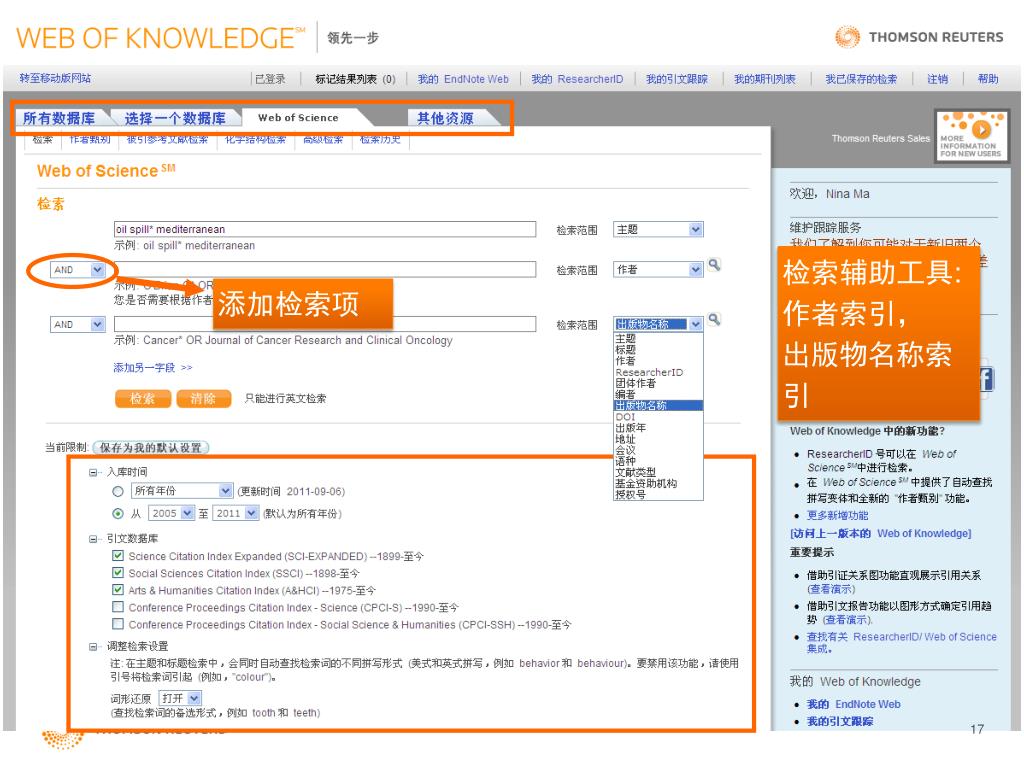The width and height of the screenshot is (1024, 768).
Task: Choose 授权号 in dropdown list
Action: pyautogui.click(x=658, y=494)
